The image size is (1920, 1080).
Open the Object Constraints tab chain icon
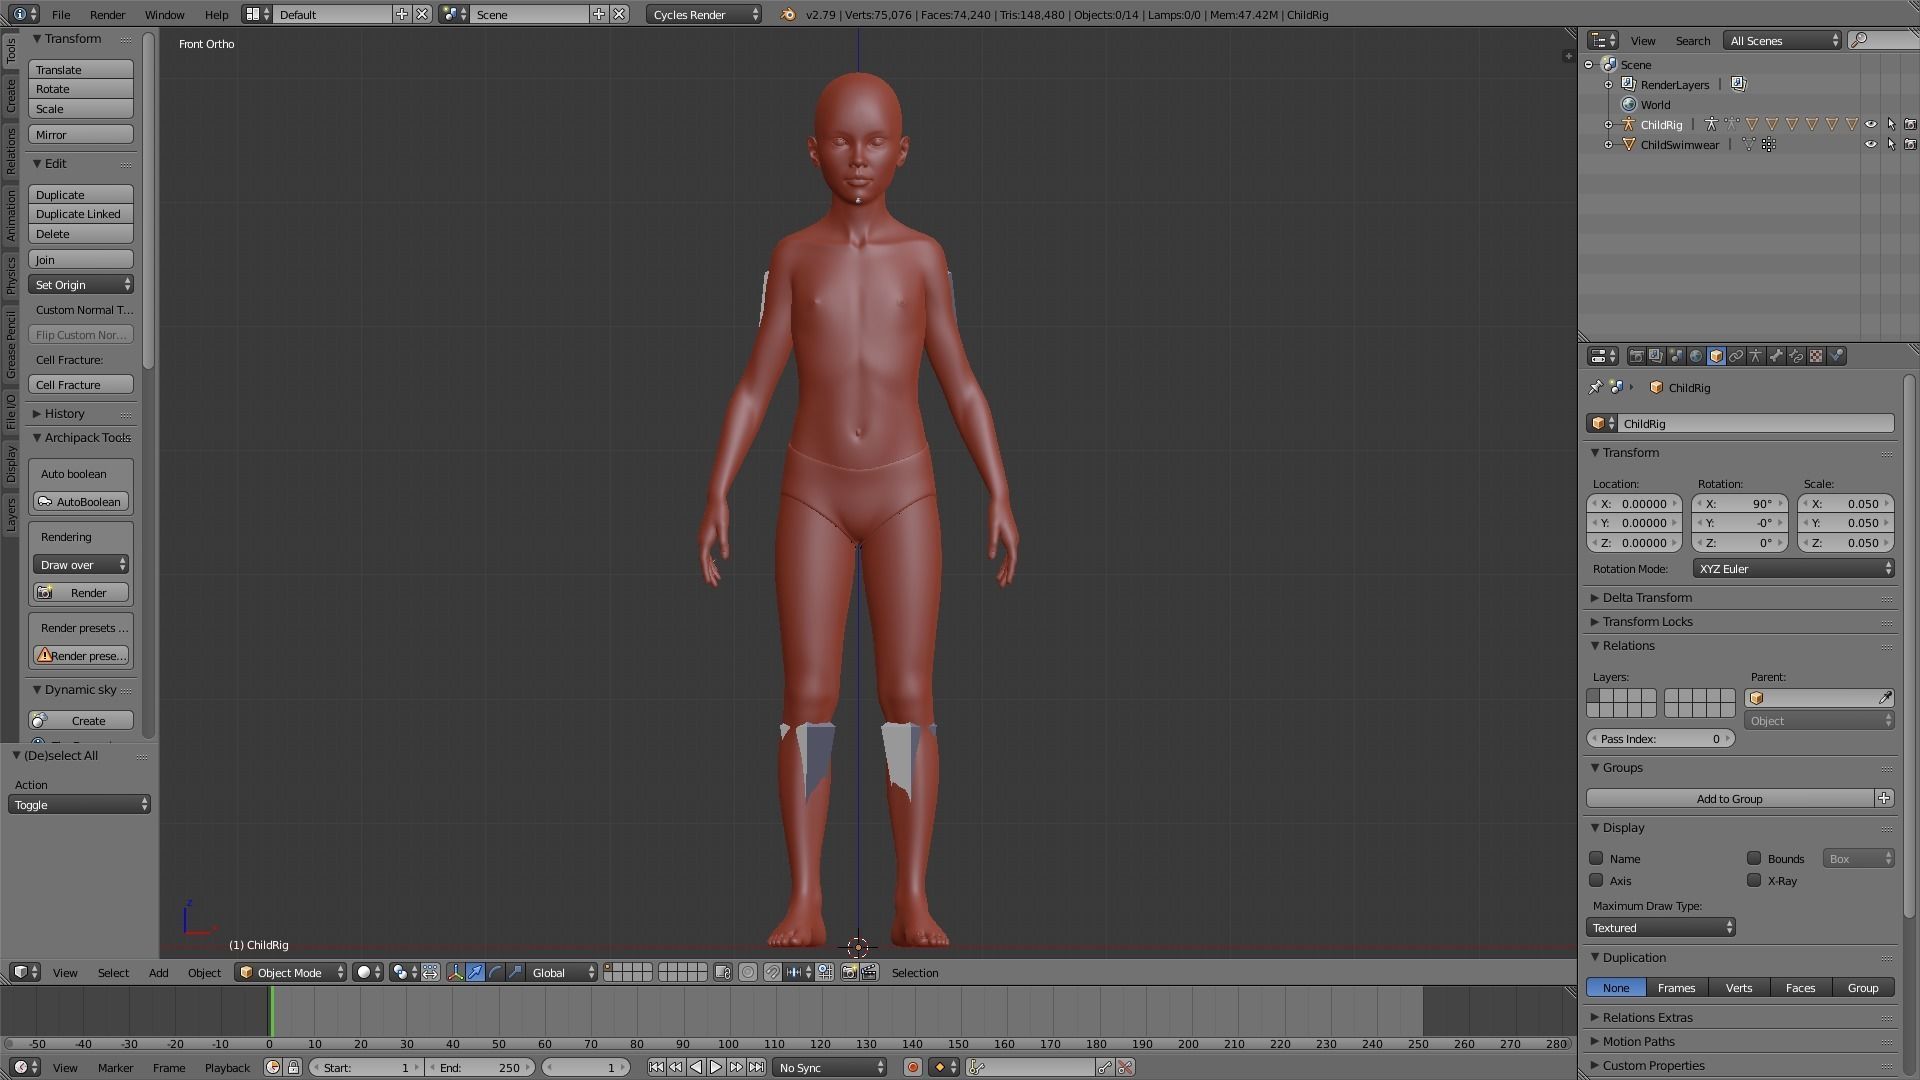pos(1736,356)
